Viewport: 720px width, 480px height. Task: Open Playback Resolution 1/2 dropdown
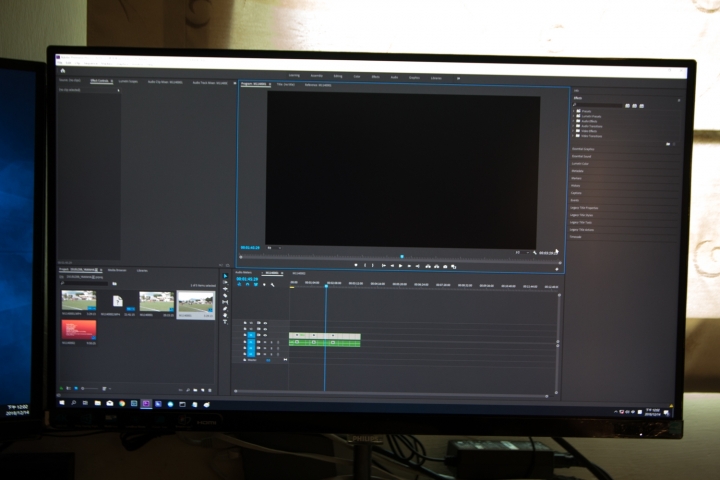pyautogui.click(x=522, y=253)
